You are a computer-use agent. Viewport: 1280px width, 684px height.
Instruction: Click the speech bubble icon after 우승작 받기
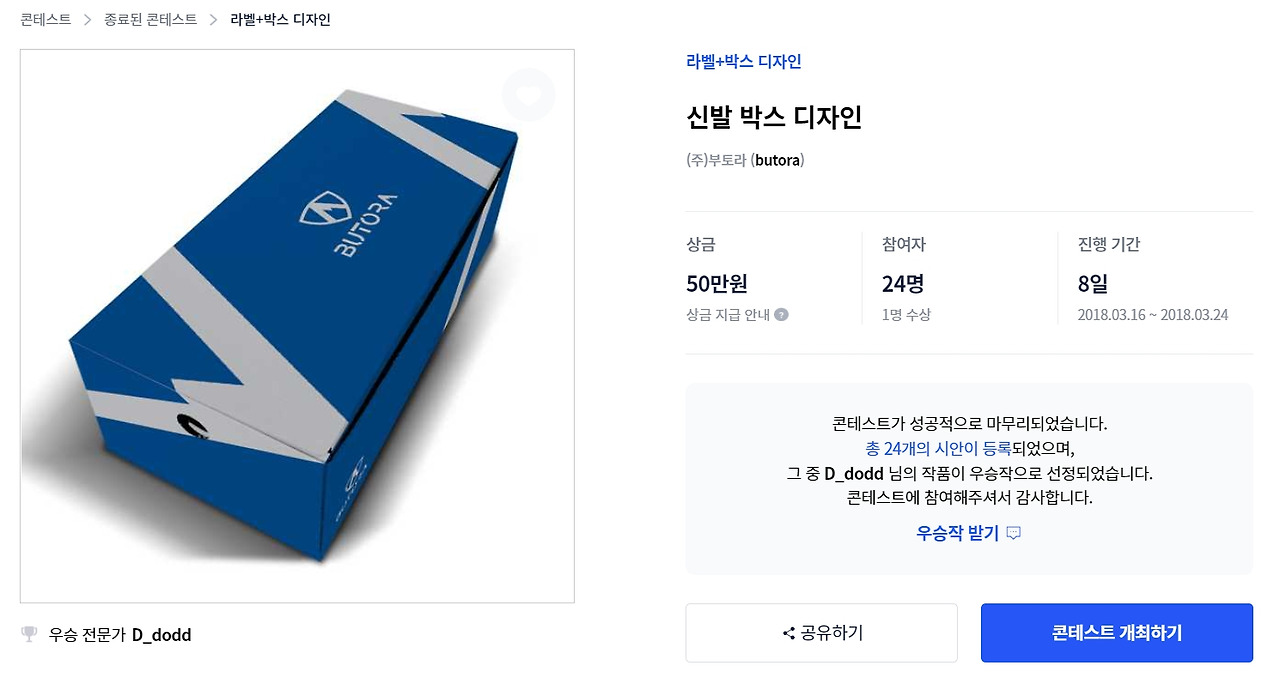click(1014, 533)
